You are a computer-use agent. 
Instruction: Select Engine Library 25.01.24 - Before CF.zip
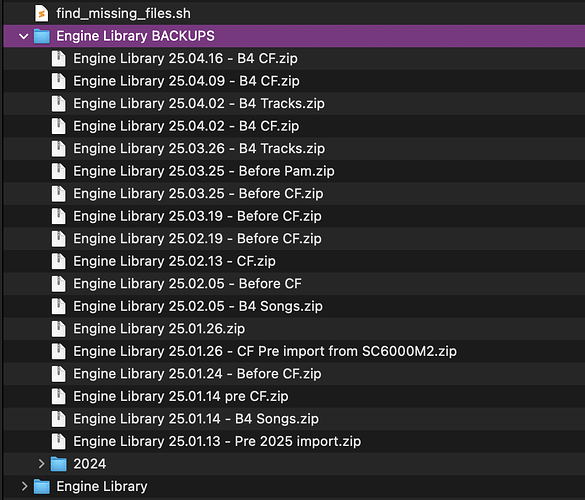tap(197, 374)
